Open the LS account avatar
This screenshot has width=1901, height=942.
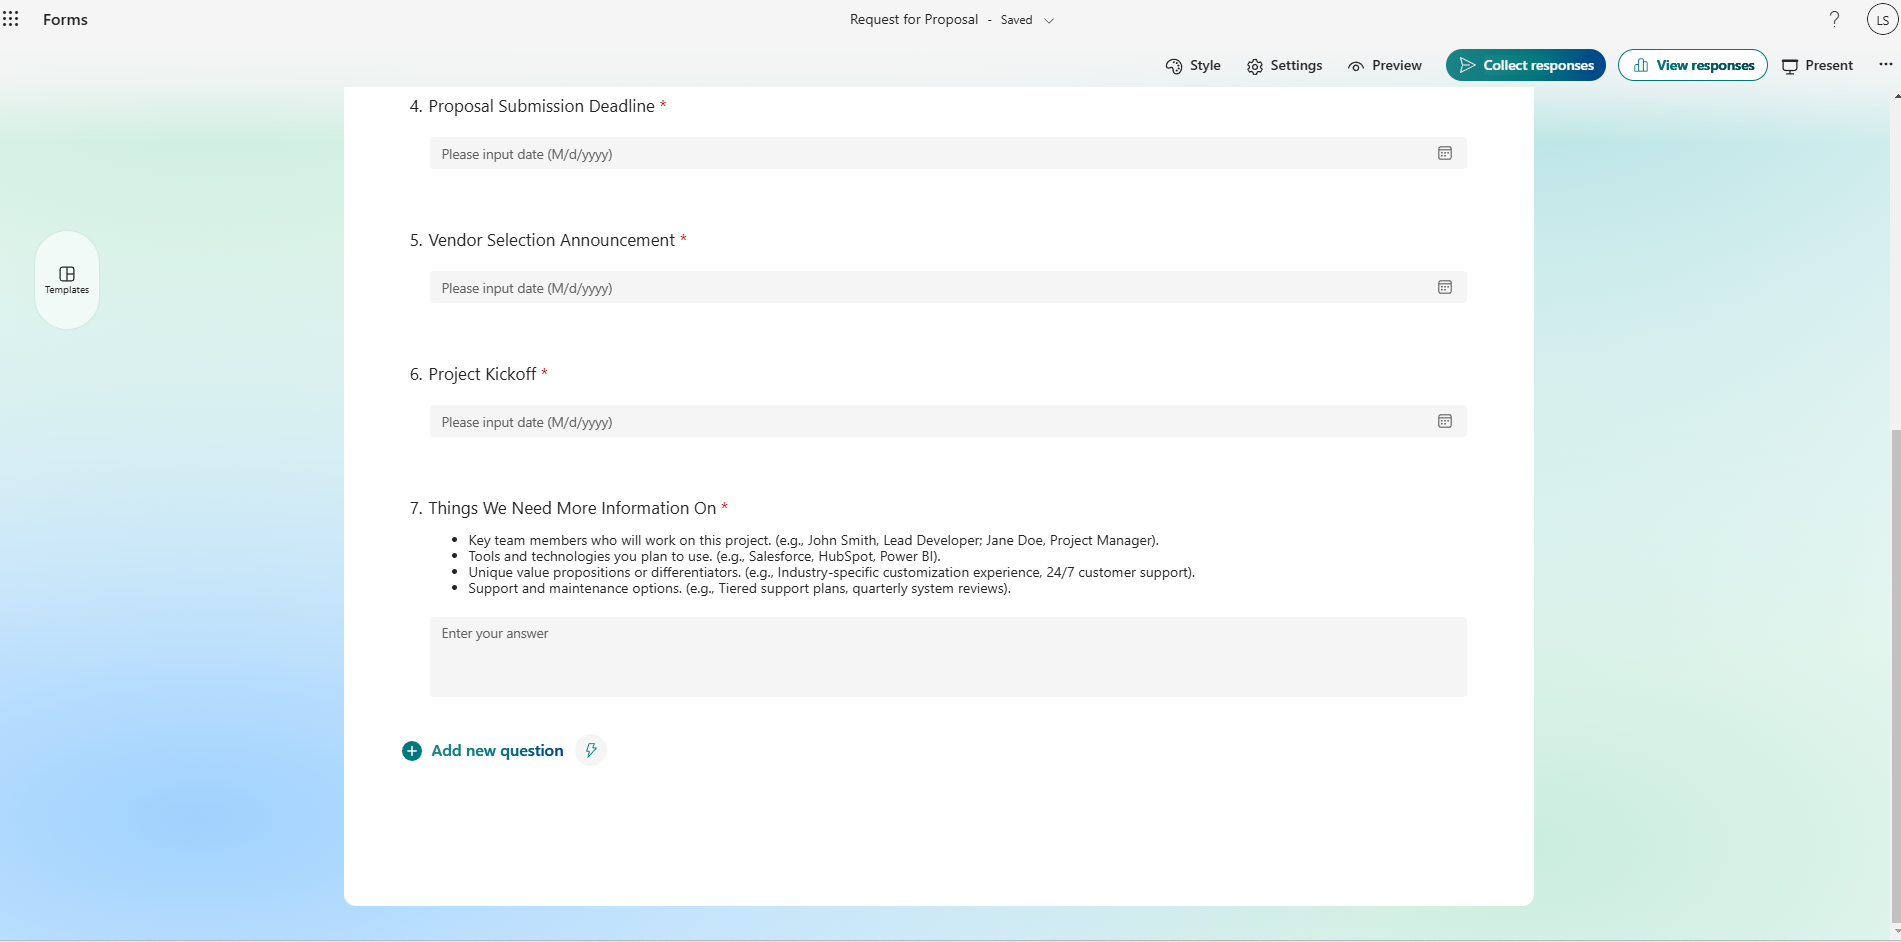[x=1882, y=20]
